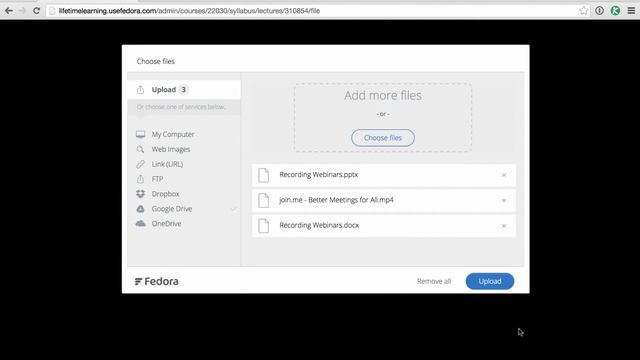Select the Recording Webinars.docx file name
This screenshot has width=640, height=360.
coord(319,225)
